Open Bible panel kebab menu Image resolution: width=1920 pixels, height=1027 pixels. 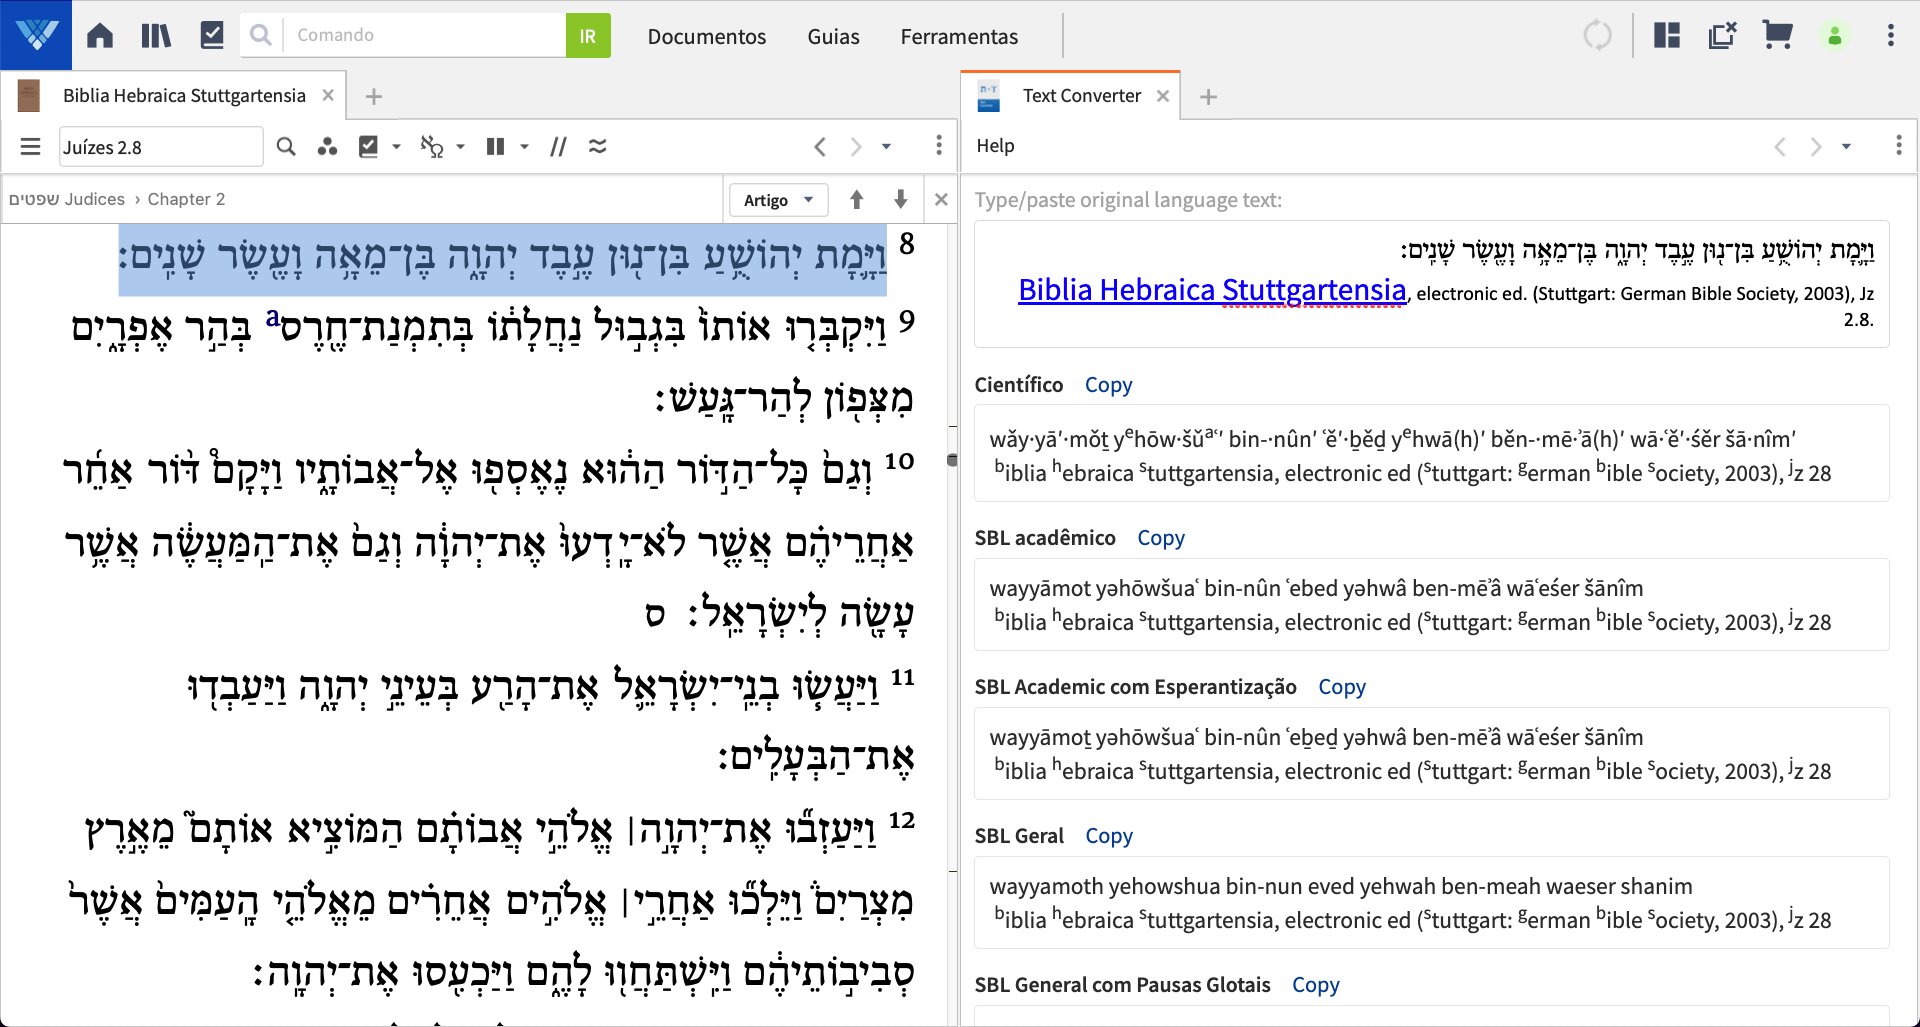click(x=938, y=146)
